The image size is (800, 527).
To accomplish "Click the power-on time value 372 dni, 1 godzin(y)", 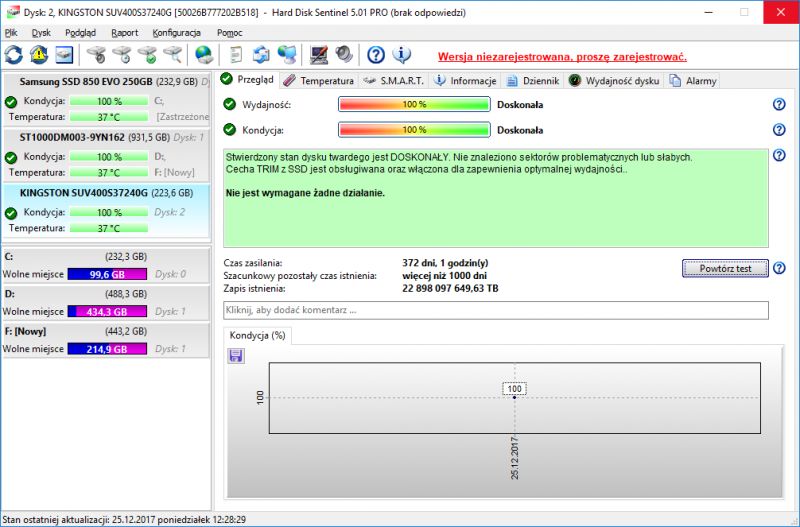I will coord(445,263).
